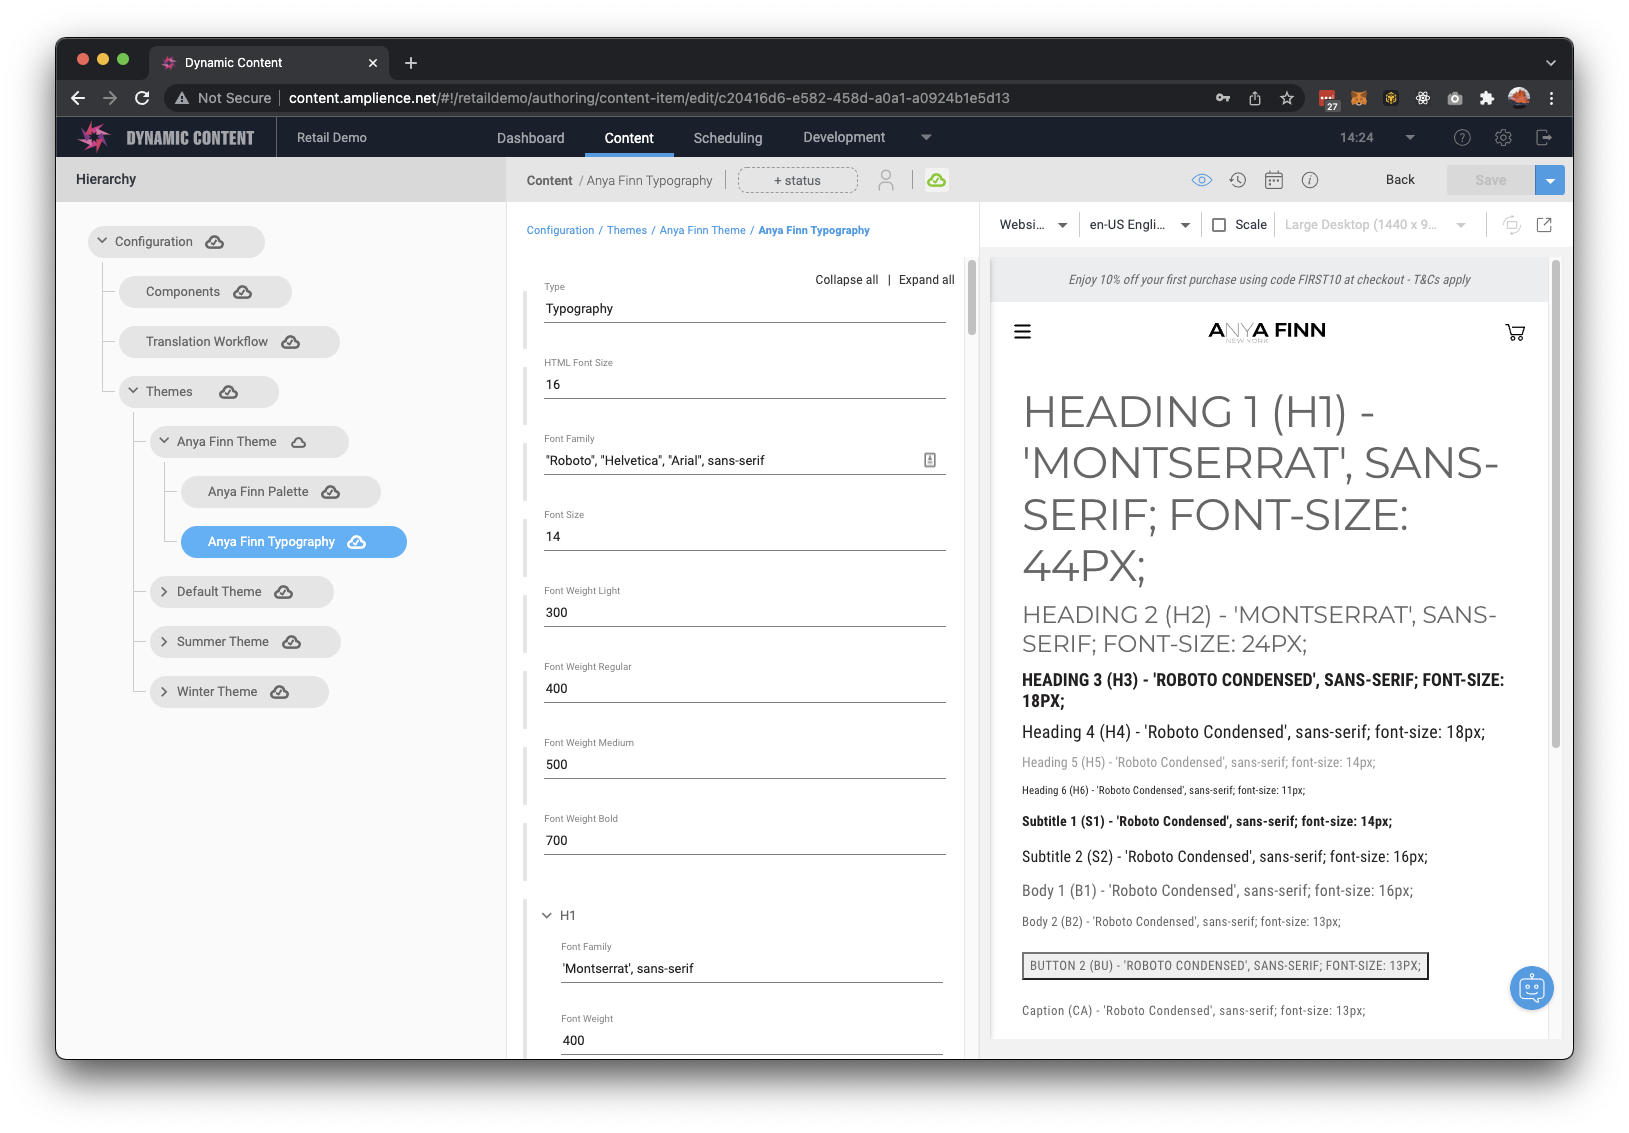The width and height of the screenshot is (1629, 1133).
Task: Open the Large Desktop device size dropdown
Action: click(x=1375, y=225)
